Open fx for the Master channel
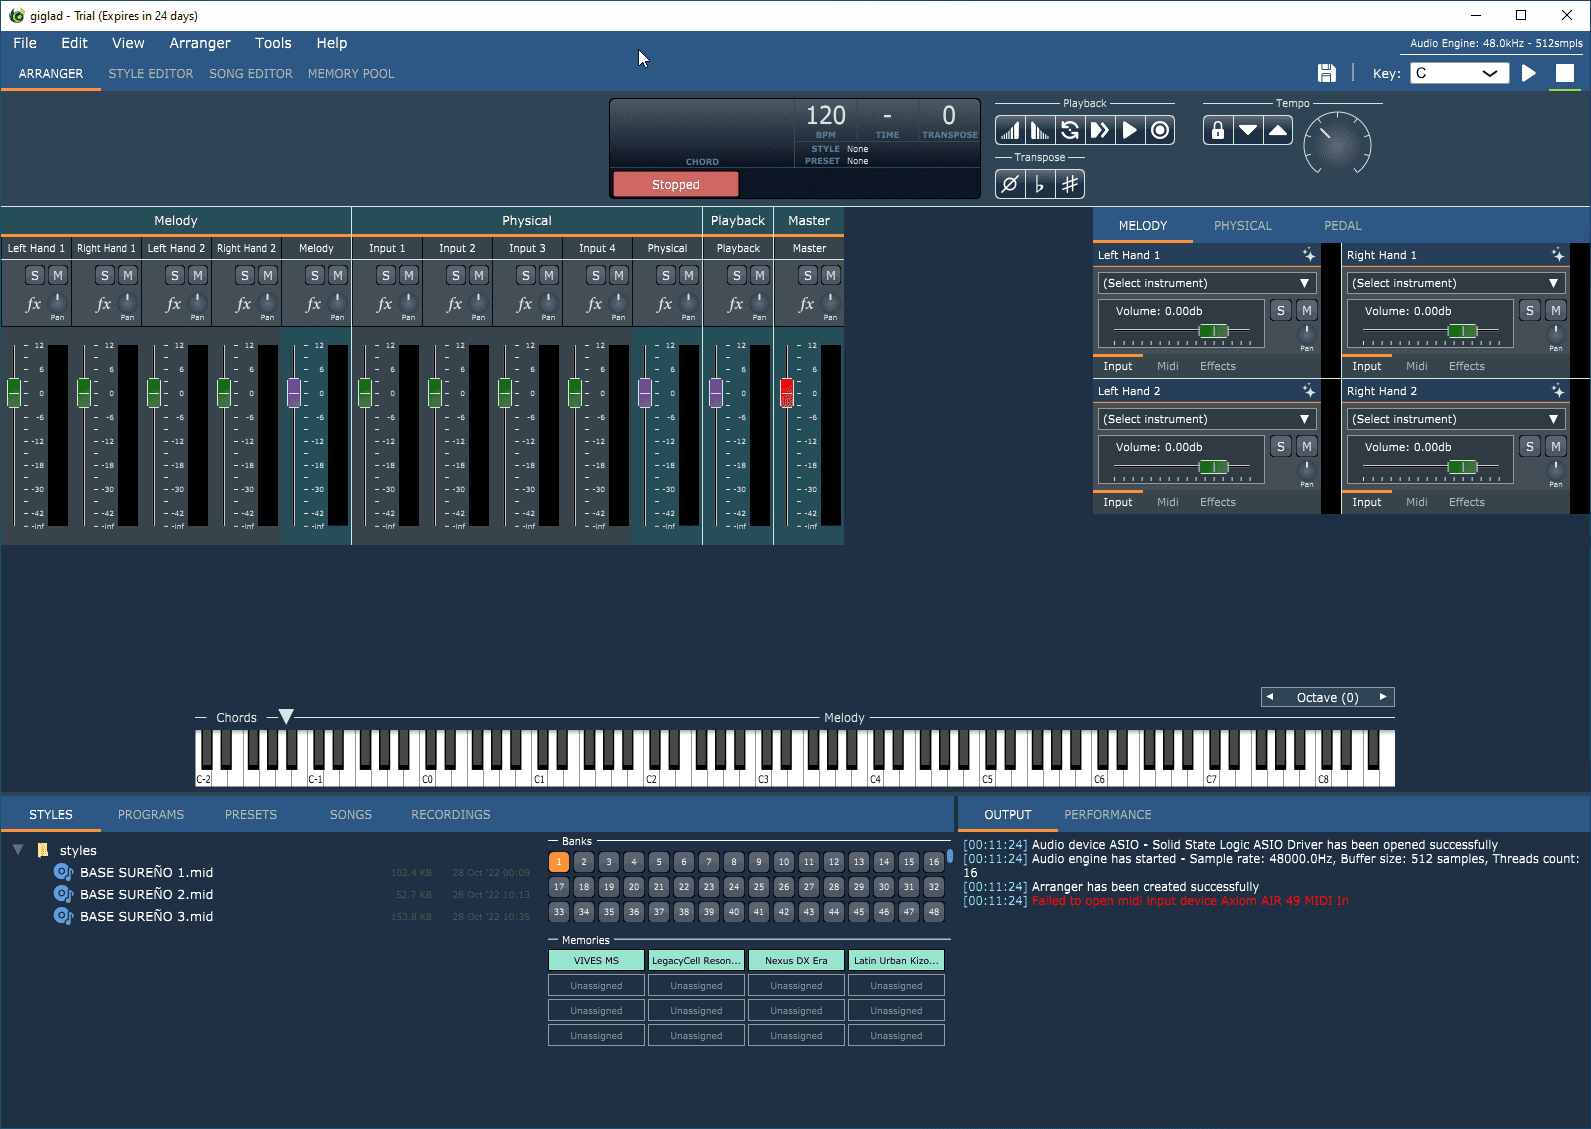1591x1129 pixels. point(806,304)
